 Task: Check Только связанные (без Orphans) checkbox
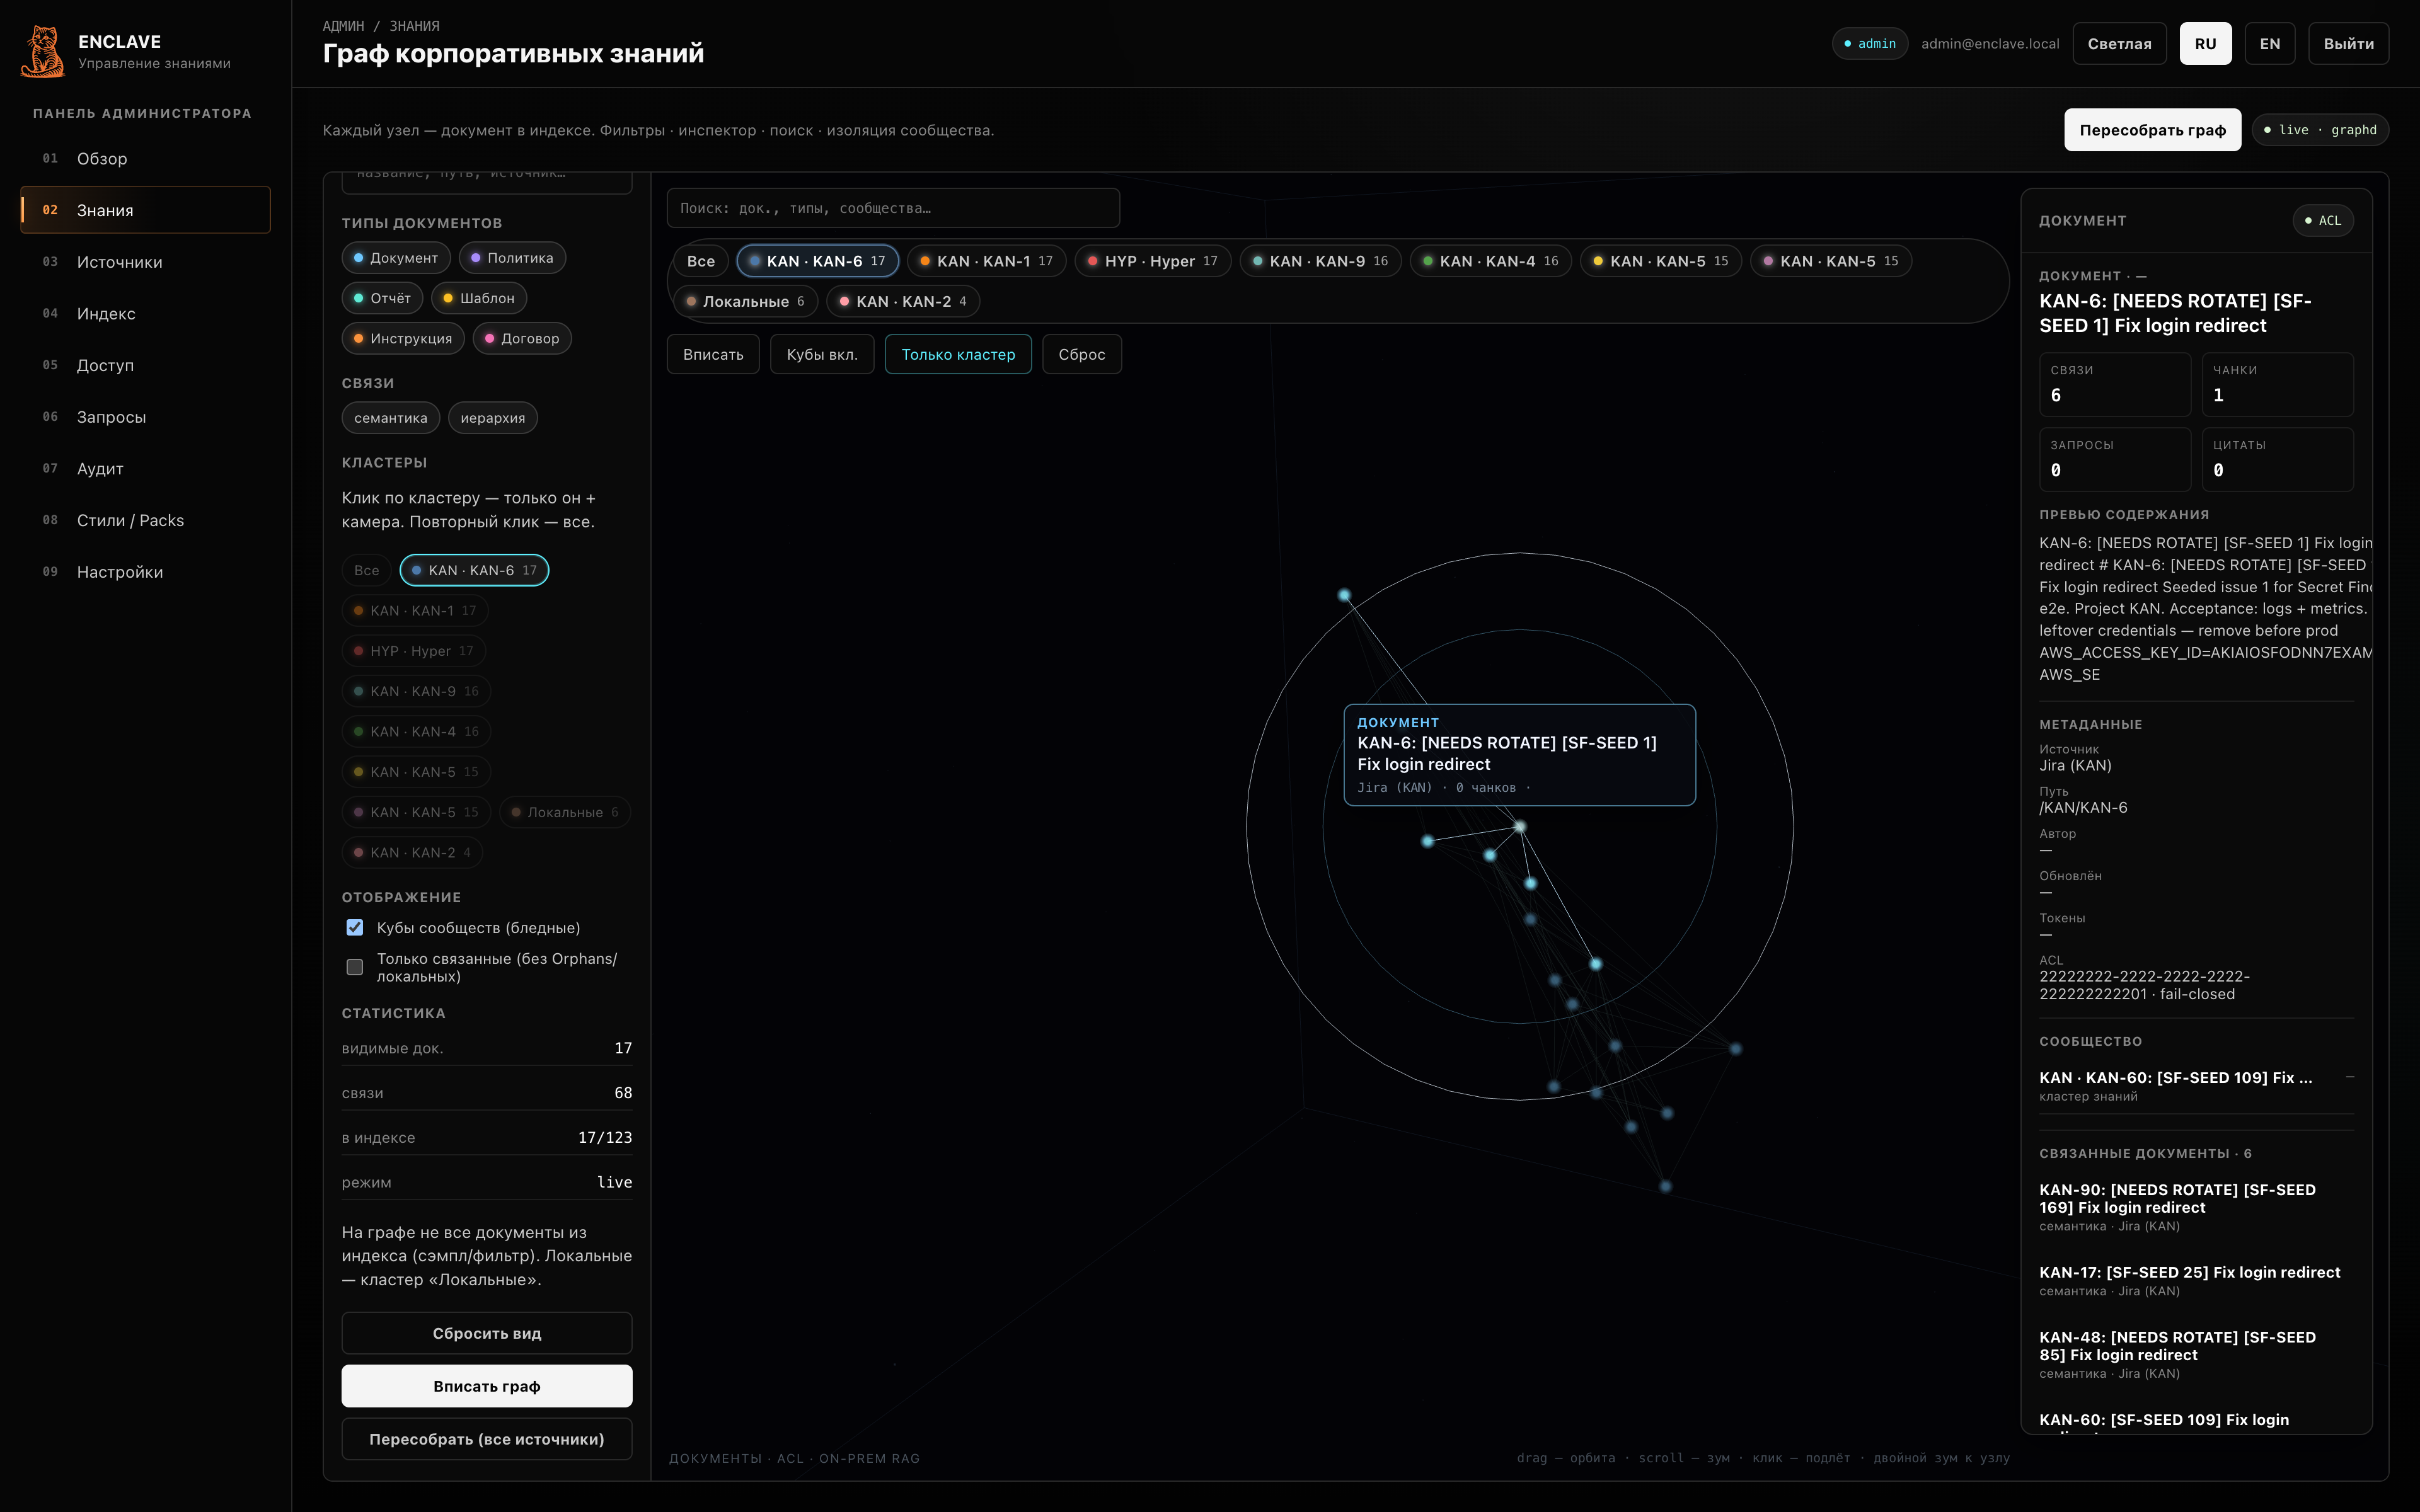coord(354,967)
